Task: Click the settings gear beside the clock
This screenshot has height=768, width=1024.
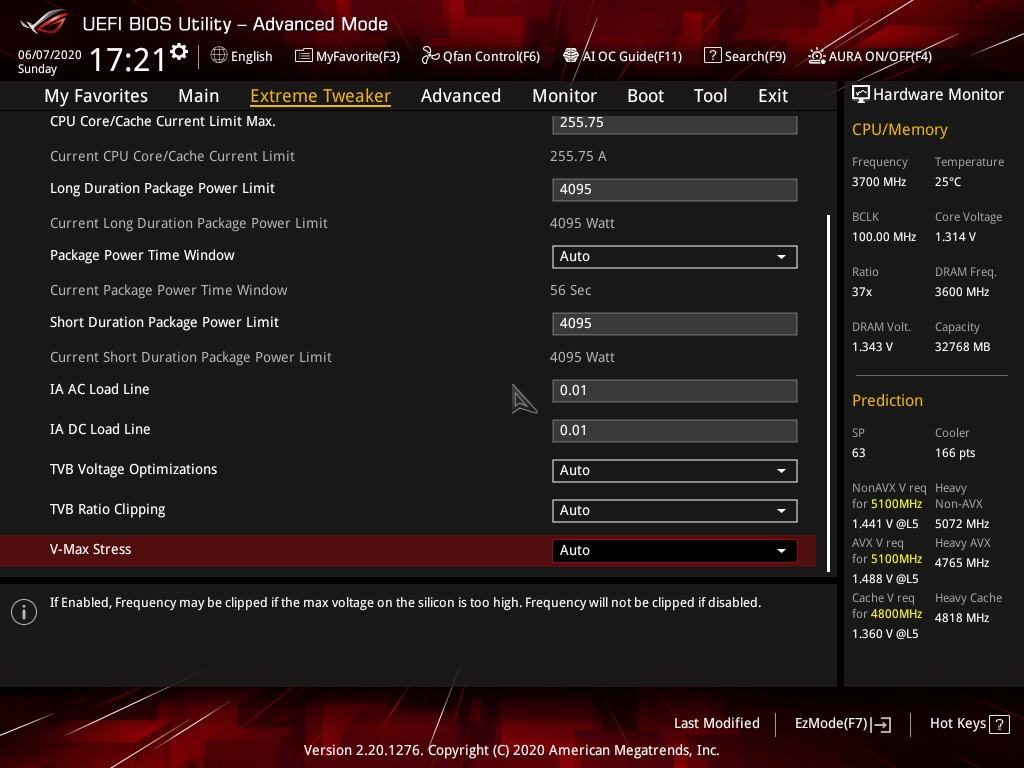Action: pyautogui.click(x=178, y=52)
